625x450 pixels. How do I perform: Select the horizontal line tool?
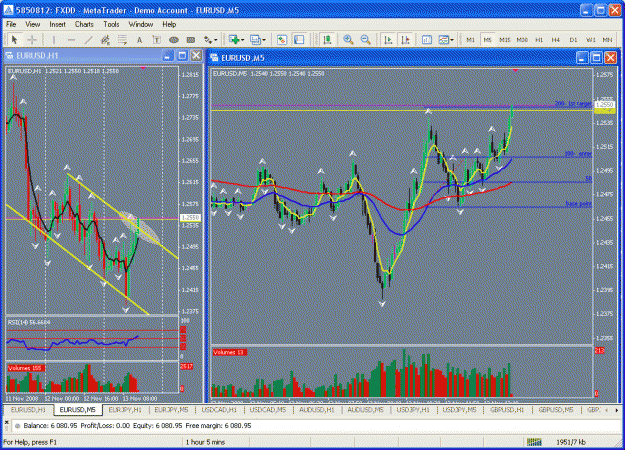[x=71, y=40]
